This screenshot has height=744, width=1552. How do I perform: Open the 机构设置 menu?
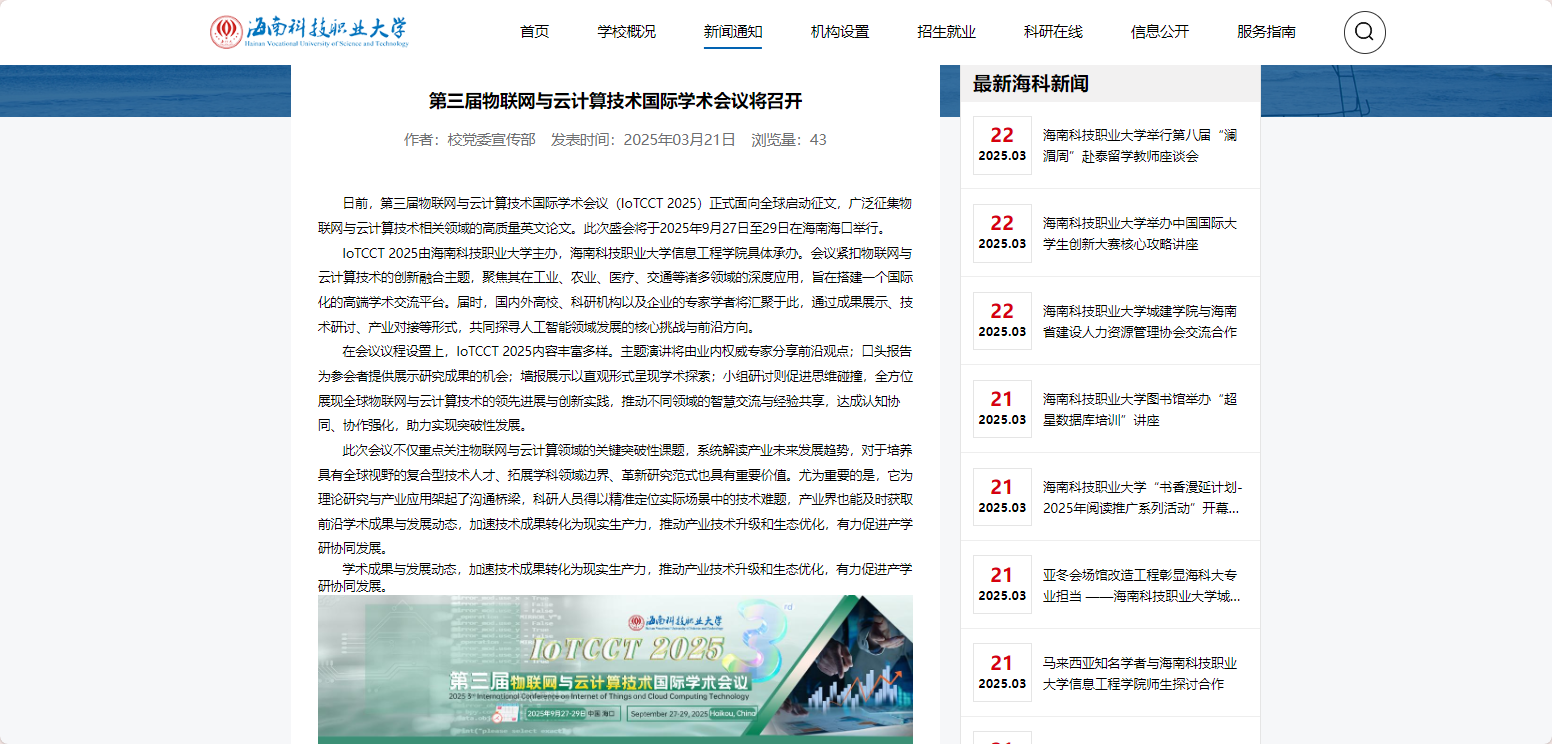point(840,32)
